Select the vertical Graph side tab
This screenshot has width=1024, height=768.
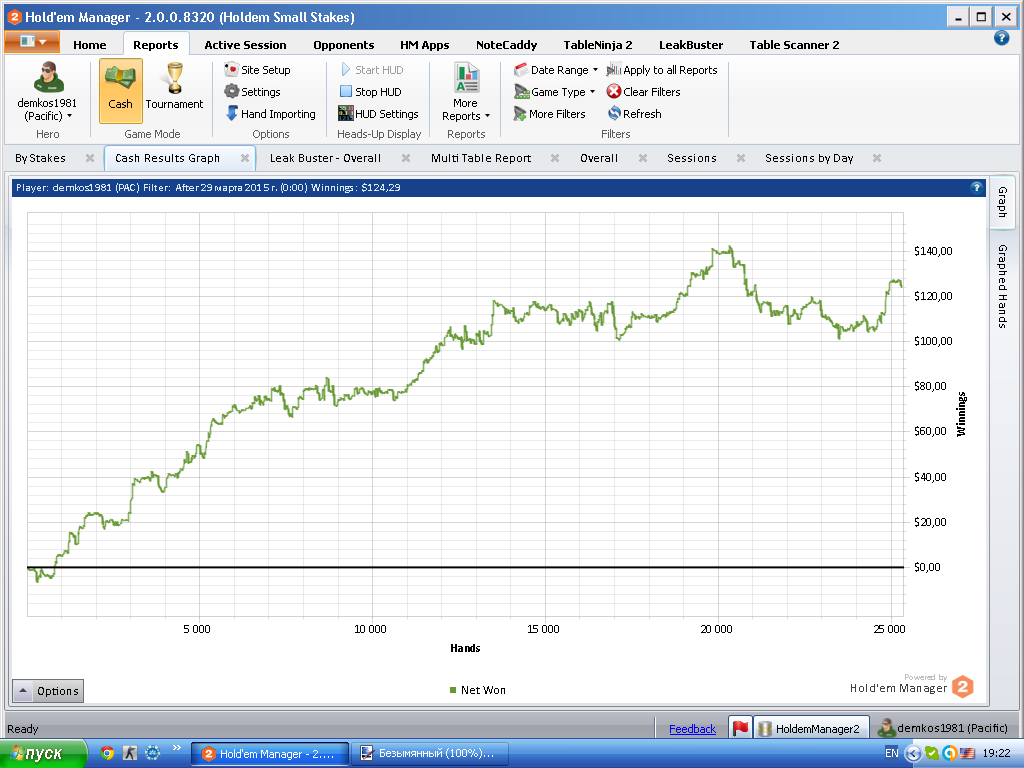point(1002,202)
